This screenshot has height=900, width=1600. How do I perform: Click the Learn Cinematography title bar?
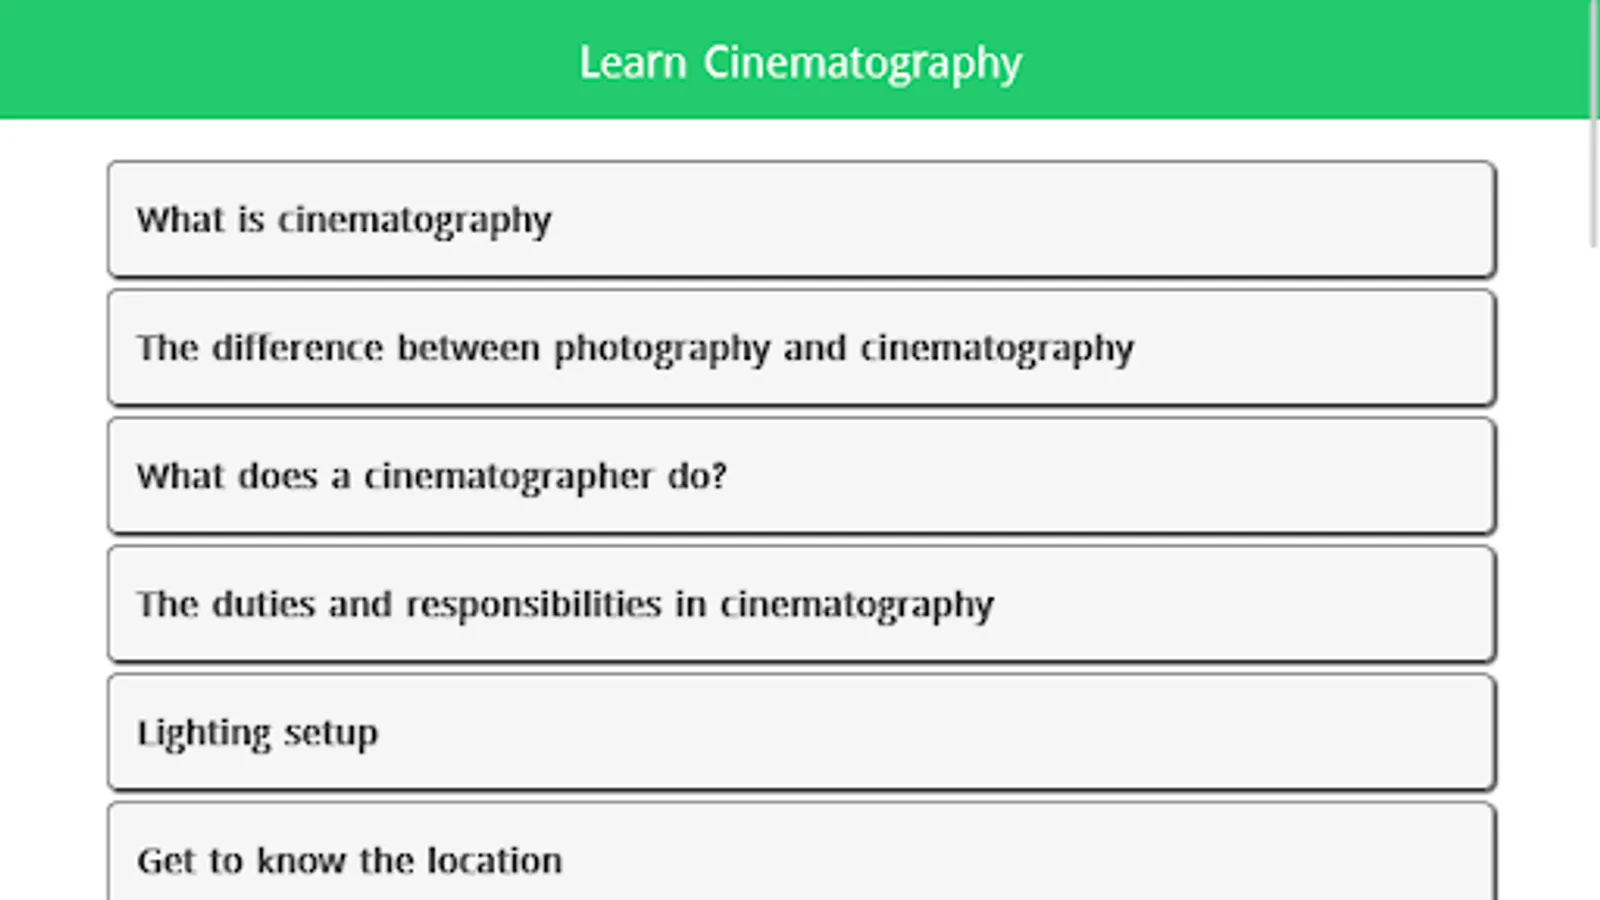(800, 61)
